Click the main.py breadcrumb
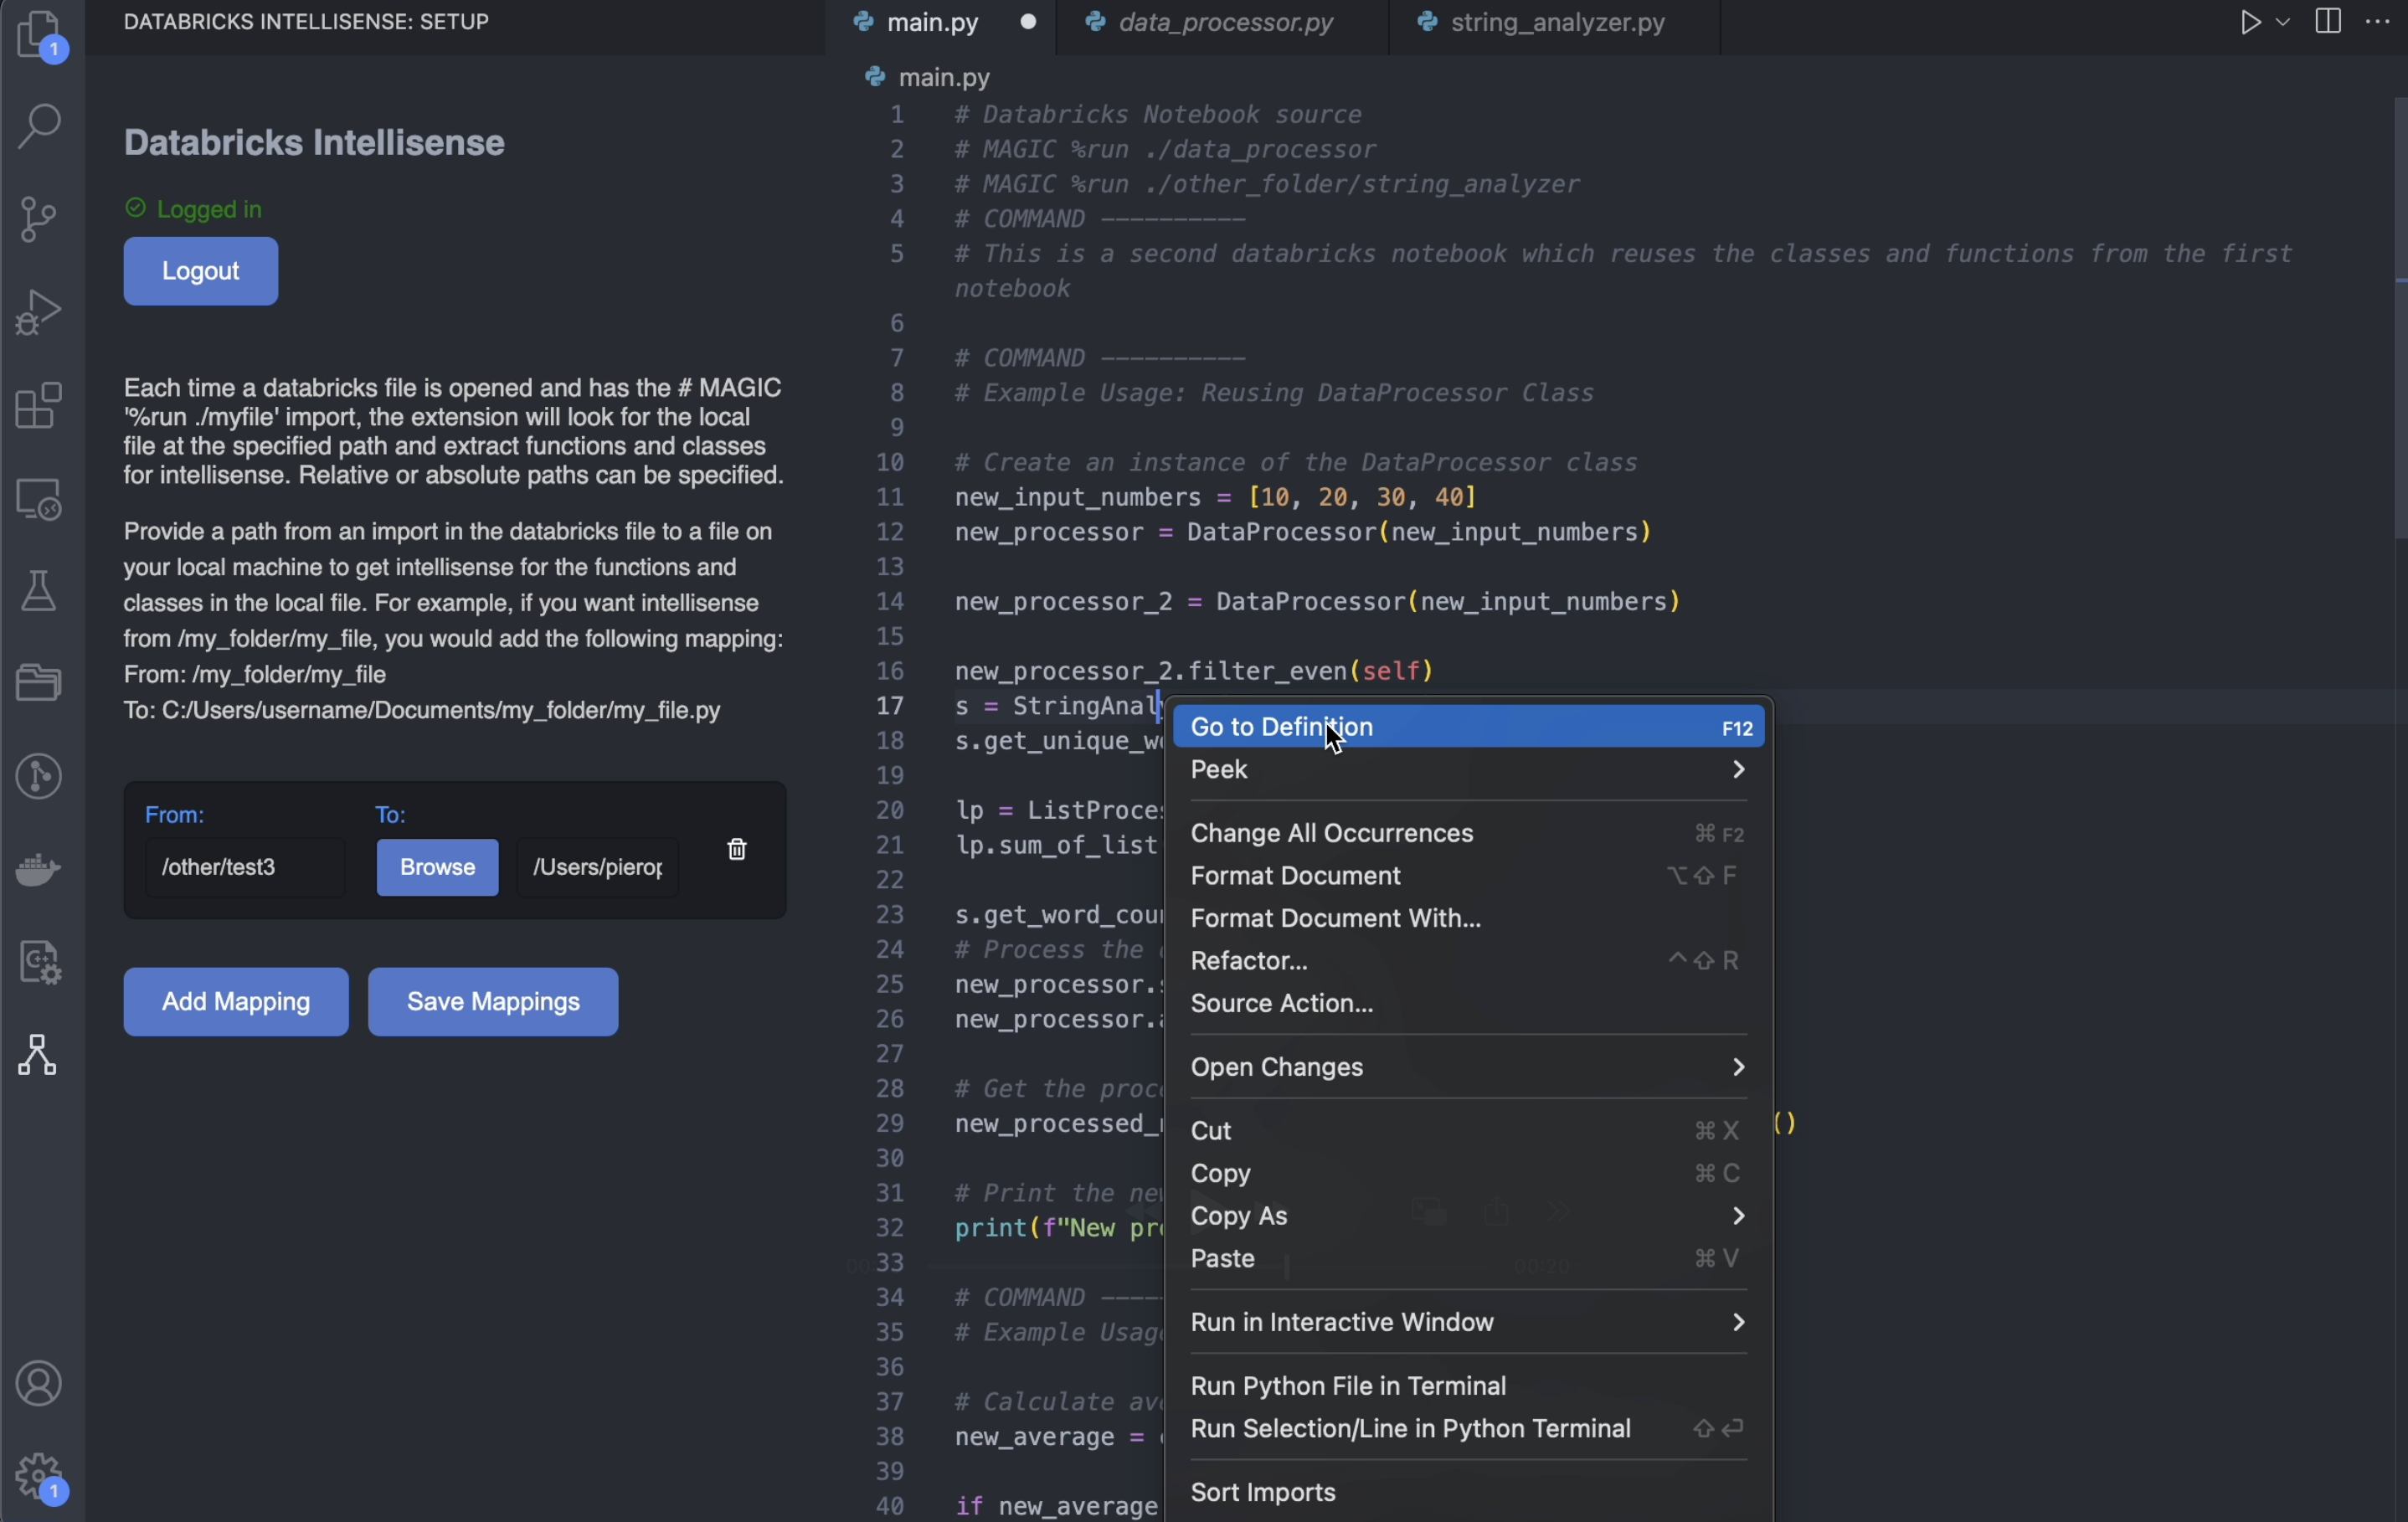Image resolution: width=2408 pixels, height=1522 pixels. coord(929,77)
